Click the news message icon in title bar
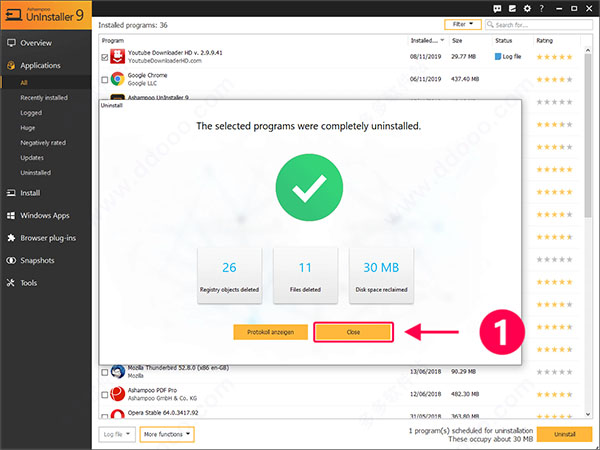 (512, 8)
